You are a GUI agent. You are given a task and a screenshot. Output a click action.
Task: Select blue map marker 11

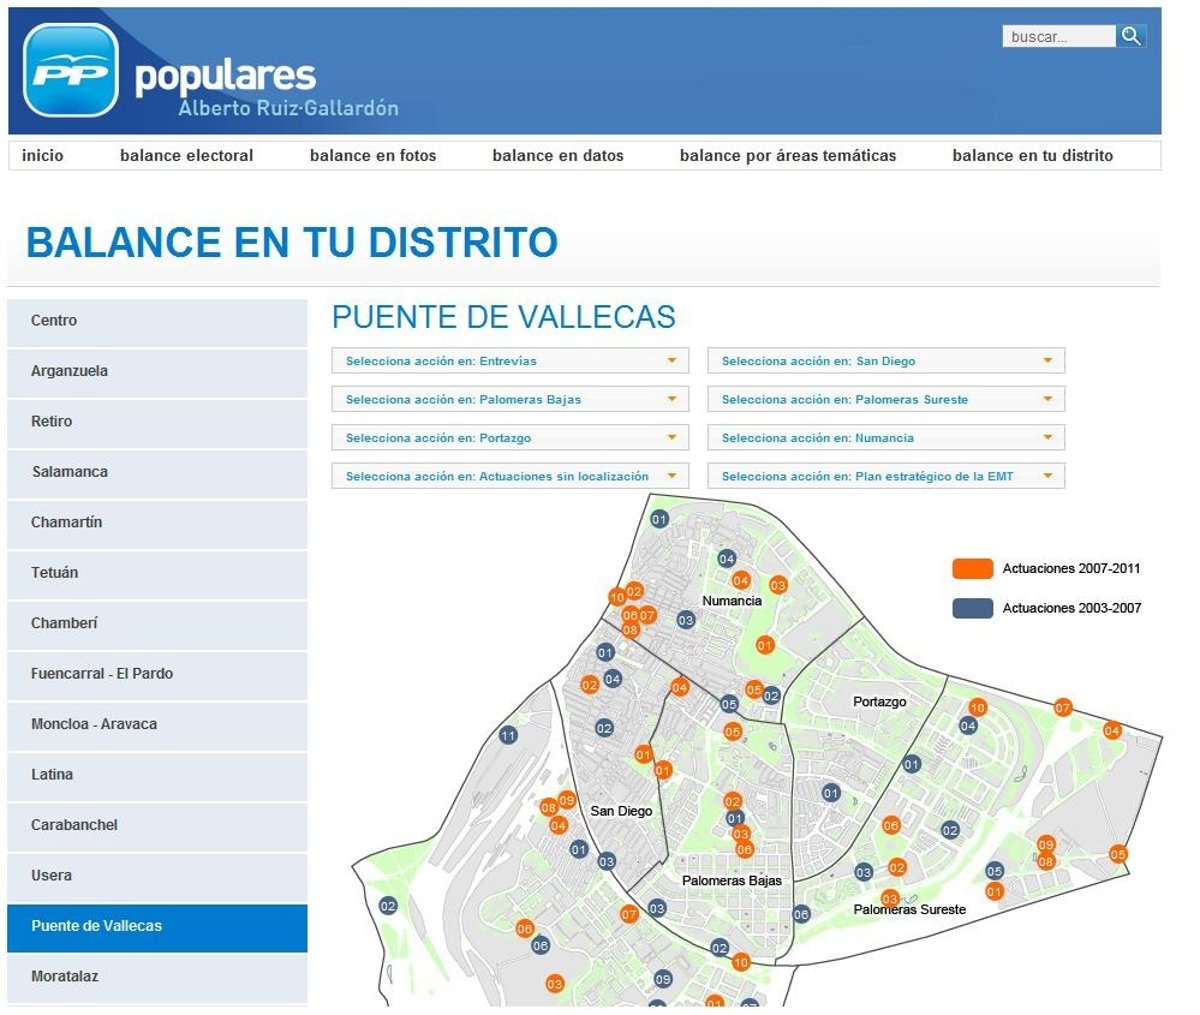(508, 736)
